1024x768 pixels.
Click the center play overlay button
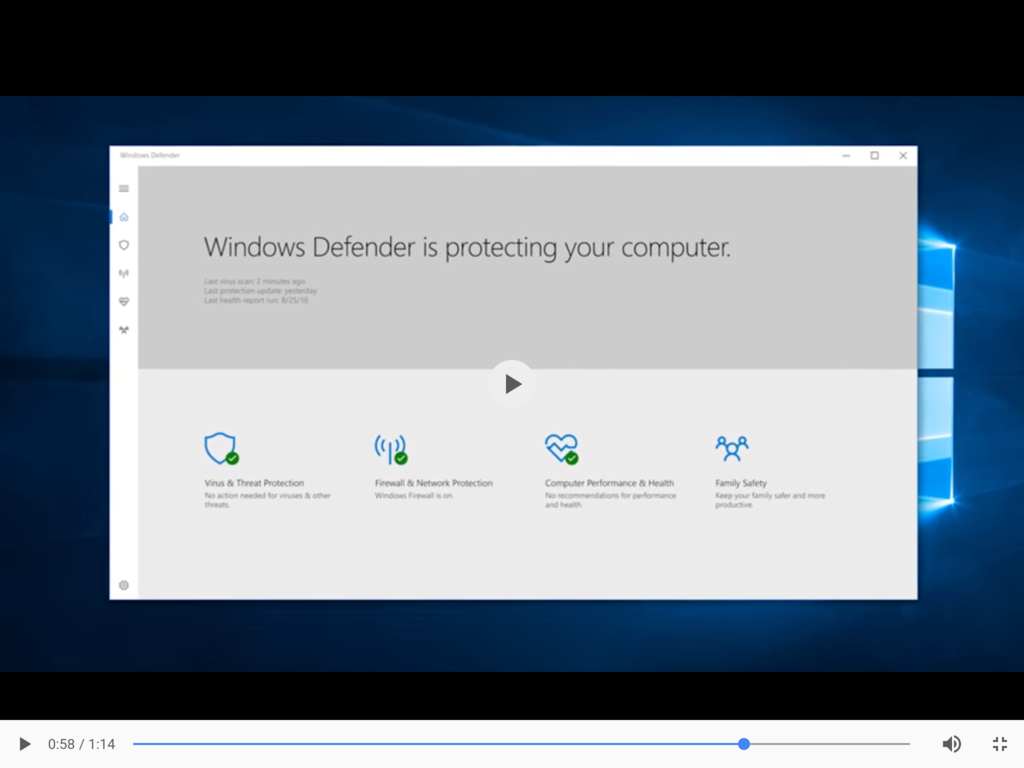(512, 384)
